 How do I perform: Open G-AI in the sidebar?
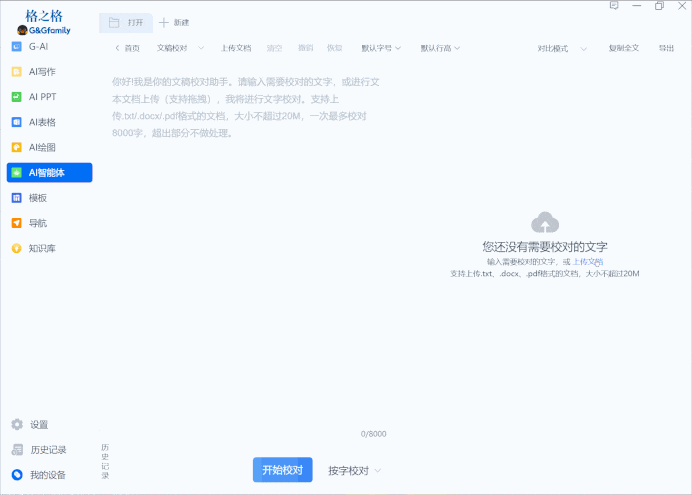tap(40, 46)
